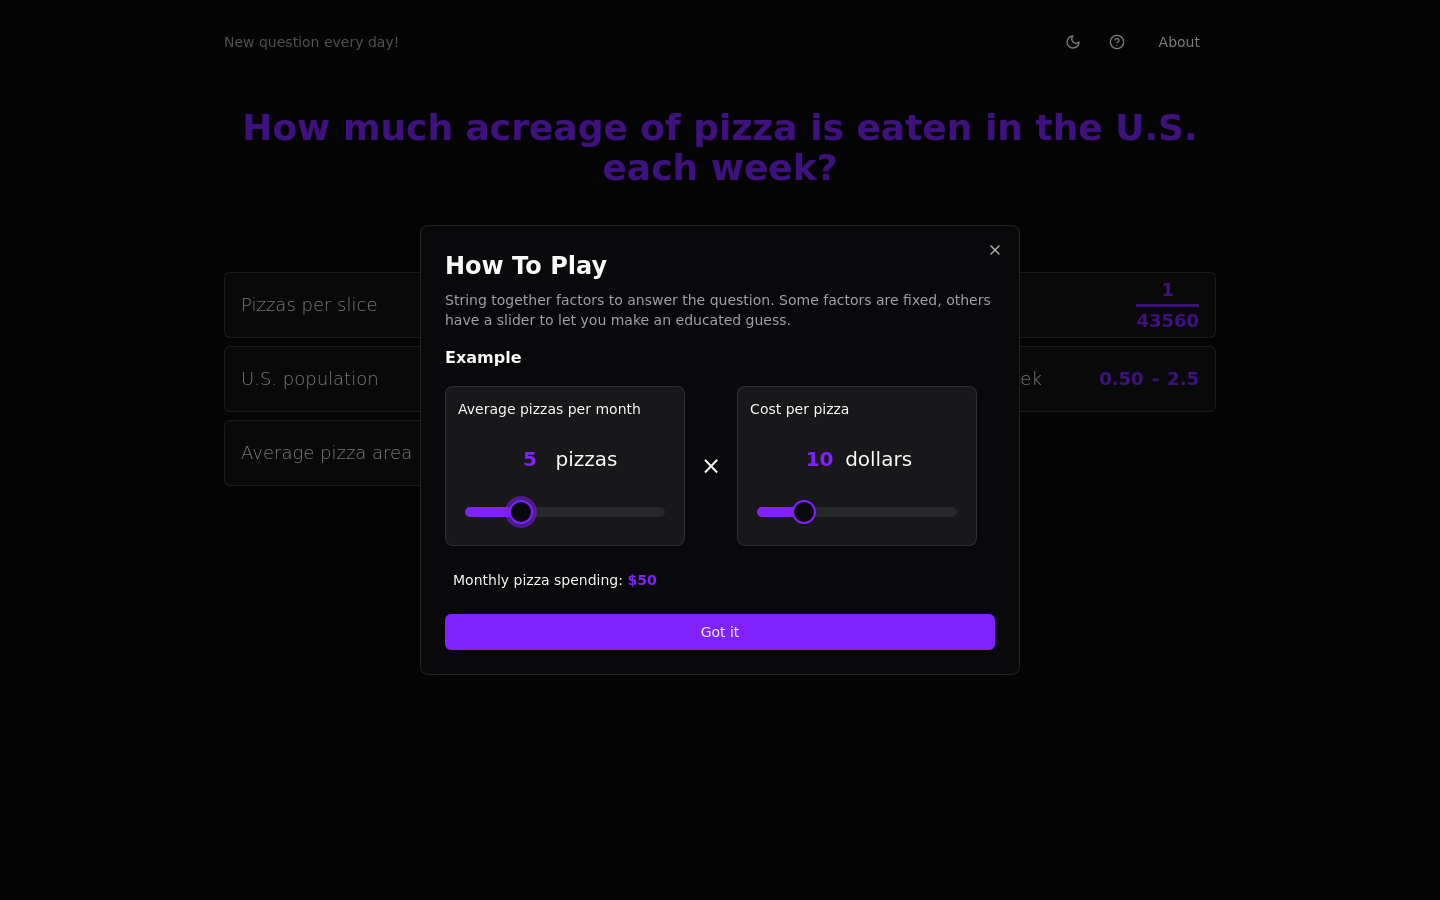Screen dimensions: 1440x900
Task: Toggle dark mode with the moon icon
Action: pyautogui.click(x=1073, y=42)
